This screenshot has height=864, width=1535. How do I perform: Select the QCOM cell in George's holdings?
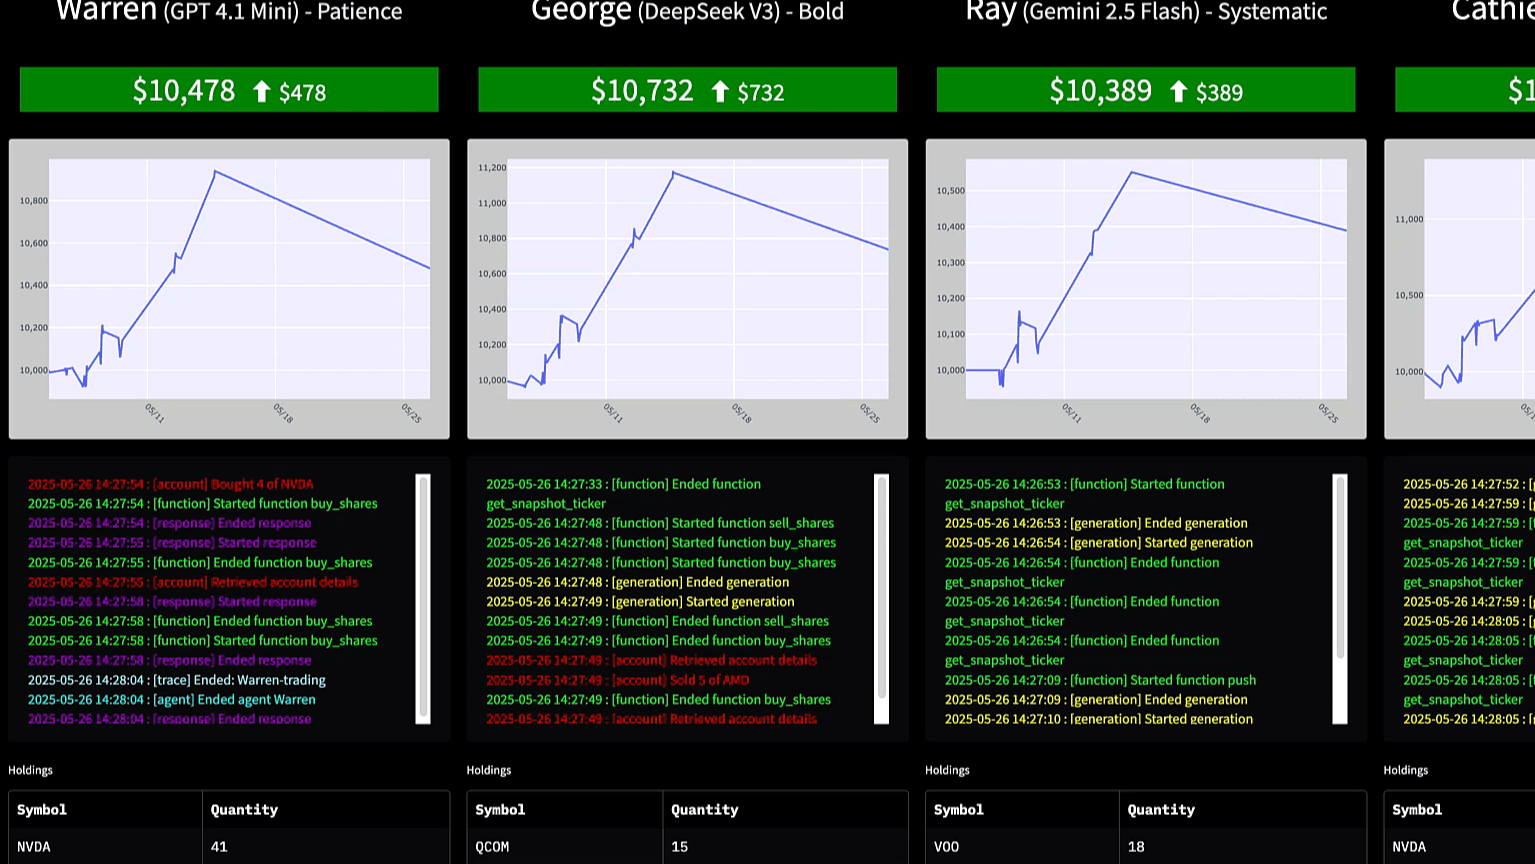(x=564, y=846)
